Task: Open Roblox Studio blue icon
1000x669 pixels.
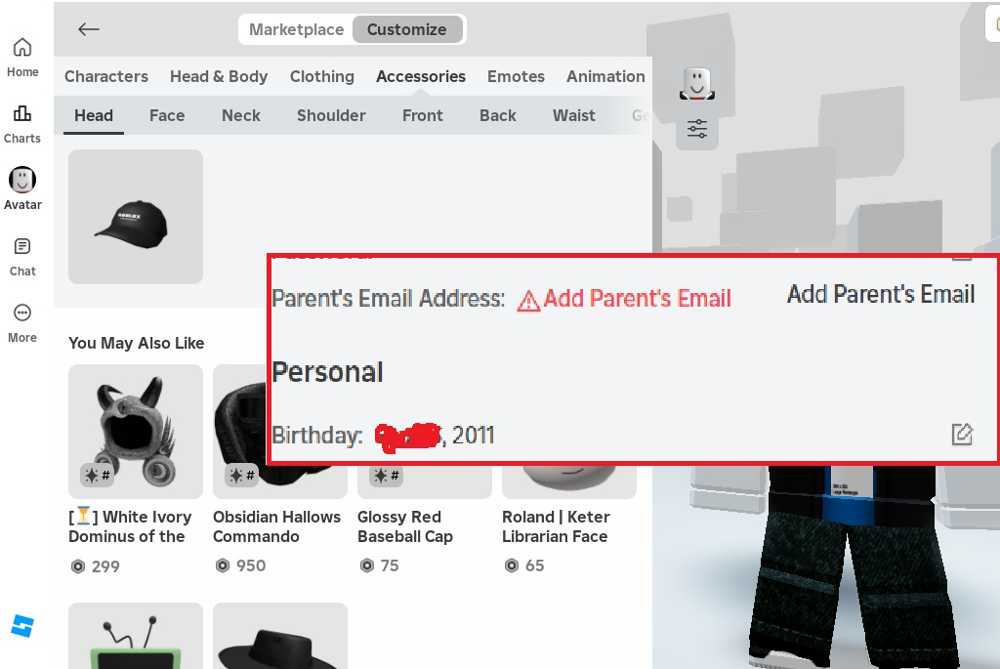Action: click(22, 626)
